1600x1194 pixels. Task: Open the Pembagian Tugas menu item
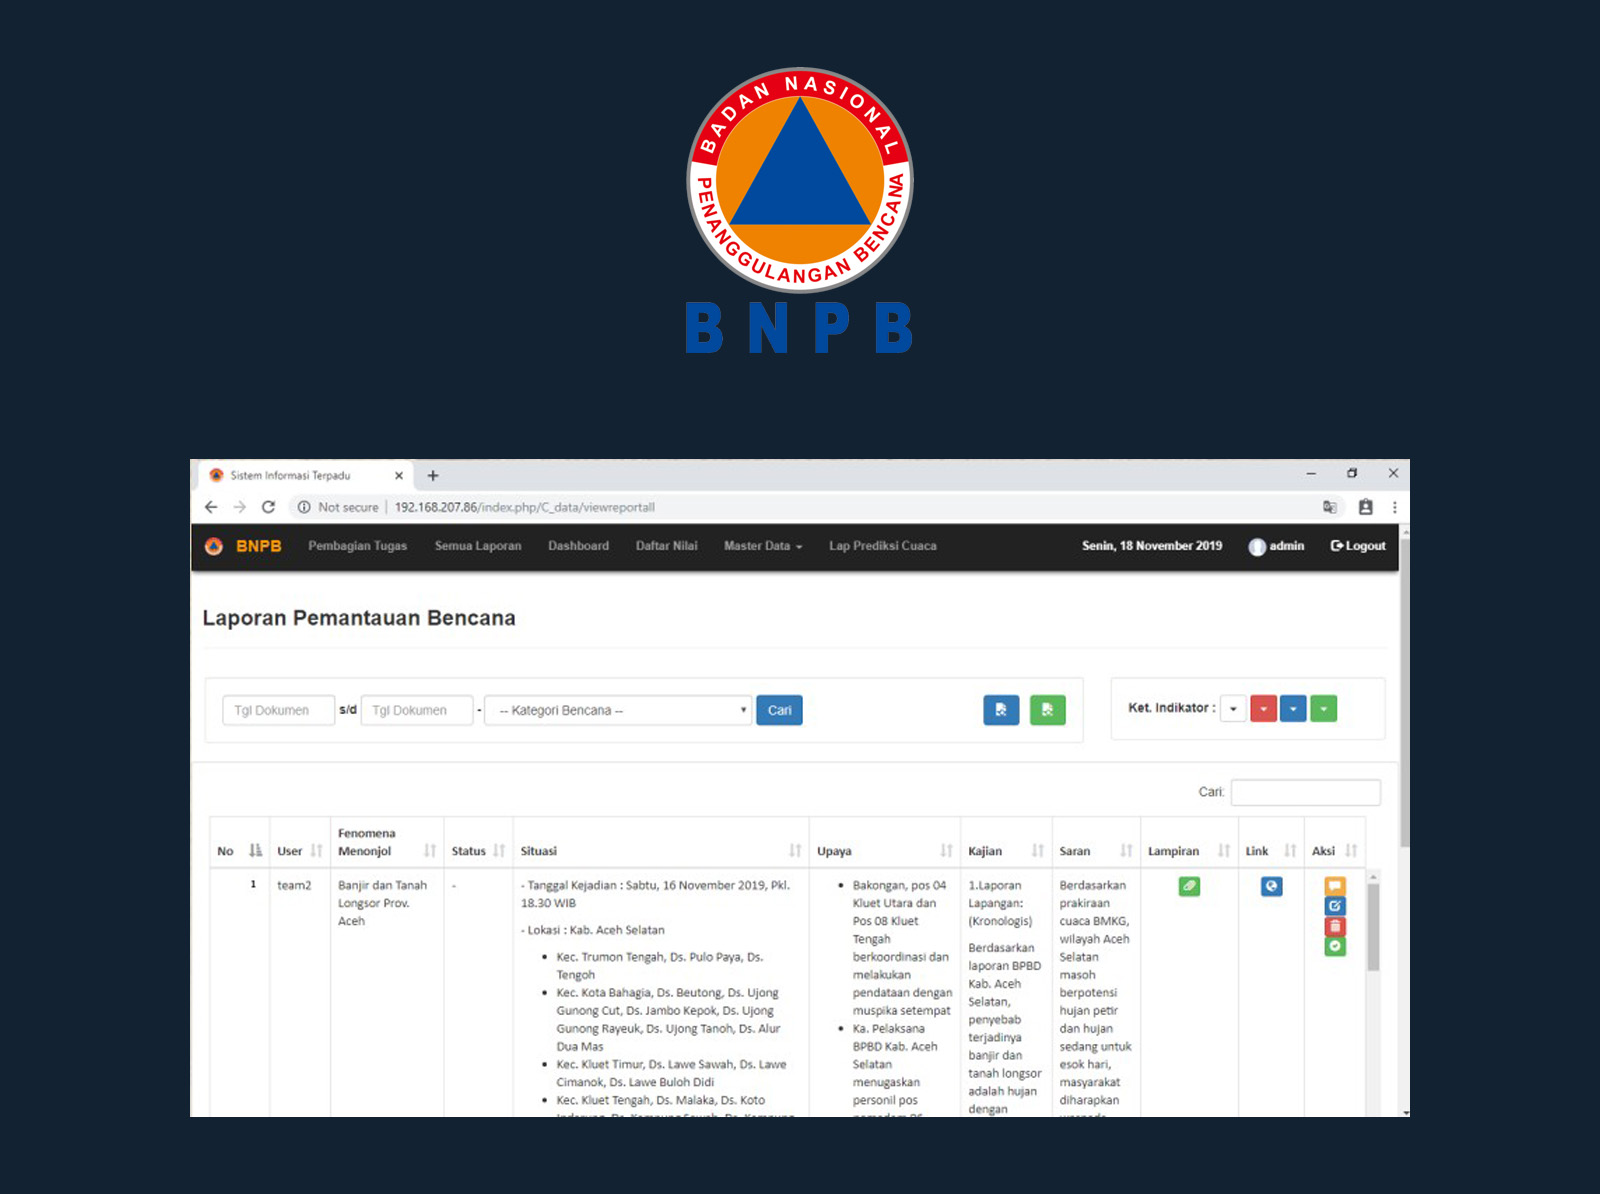[357, 546]
